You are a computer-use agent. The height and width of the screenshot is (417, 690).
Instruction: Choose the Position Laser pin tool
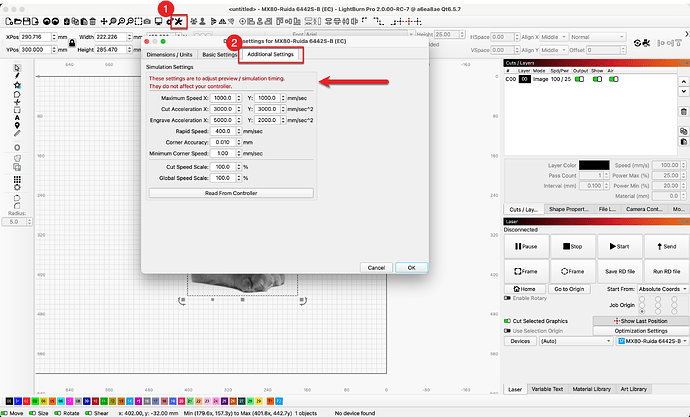point(17,126)
